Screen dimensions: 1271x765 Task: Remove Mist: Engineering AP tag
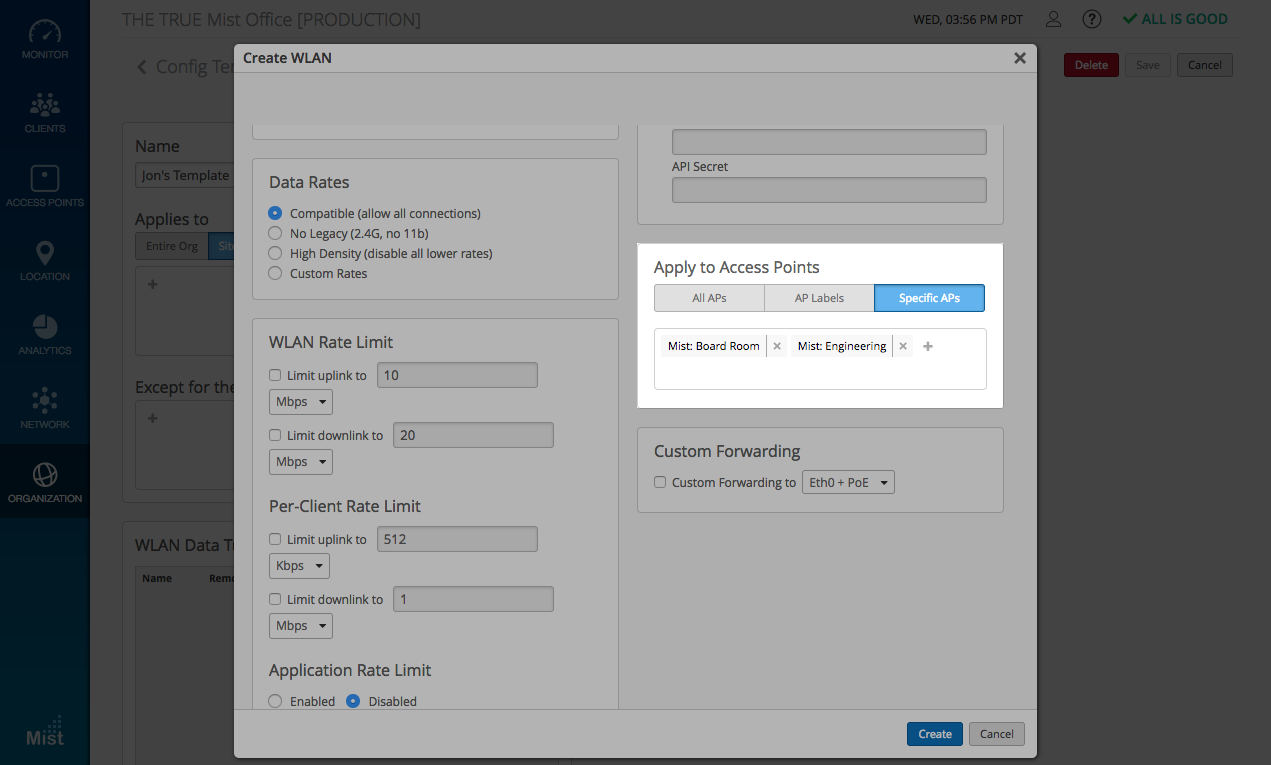click(903, 346)
